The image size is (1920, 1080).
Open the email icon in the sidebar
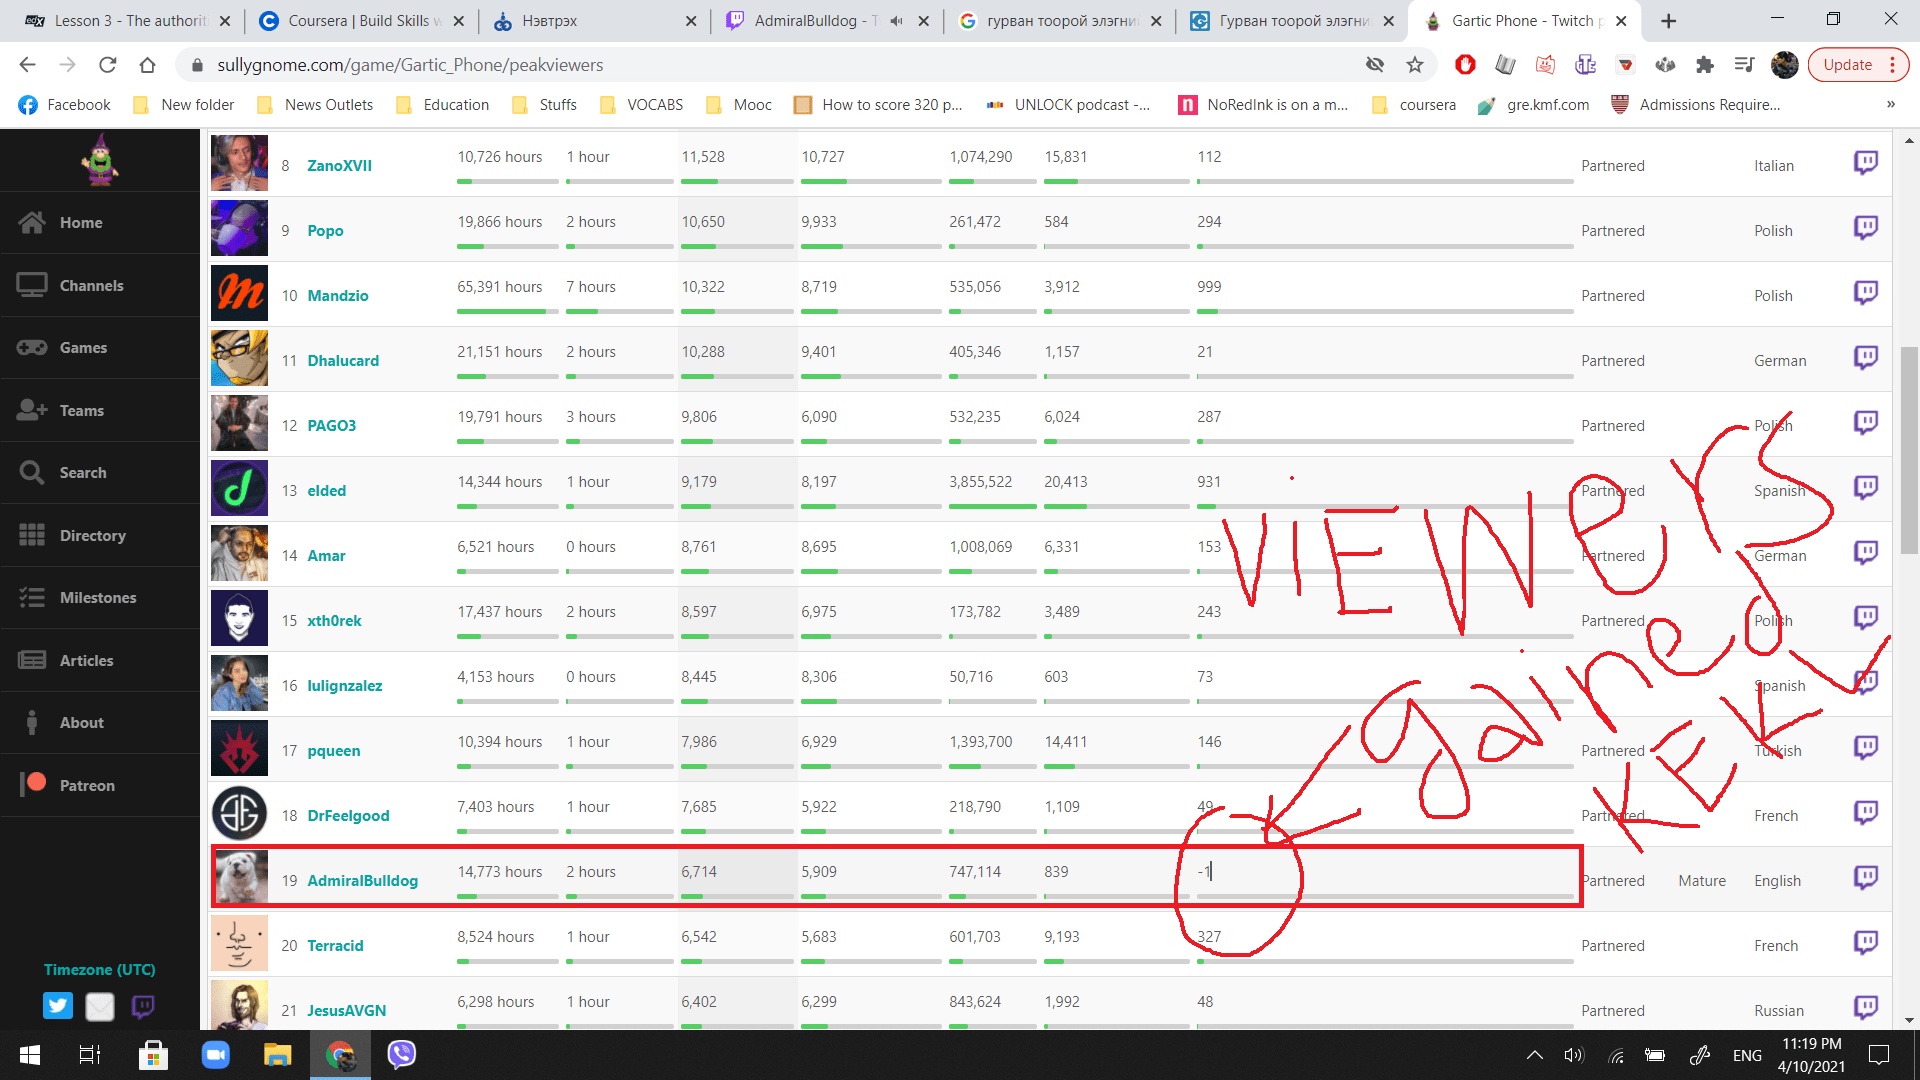[100, 1006]
